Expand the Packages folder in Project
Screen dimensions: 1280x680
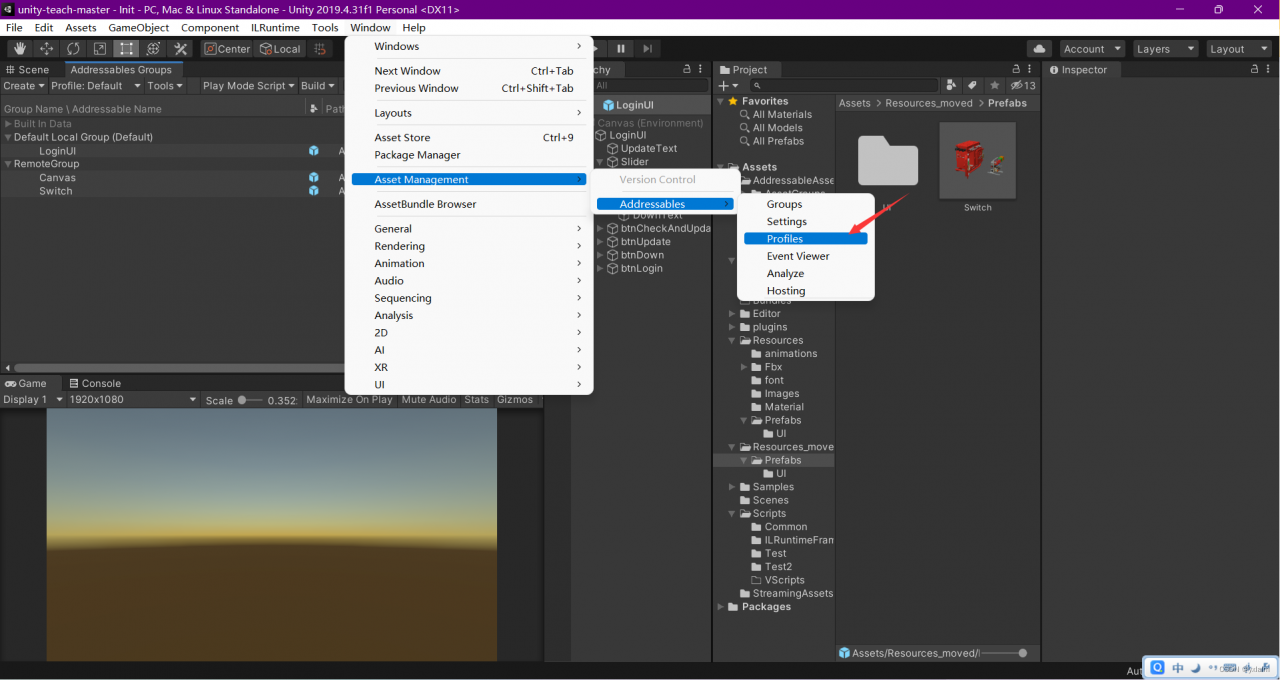click(721, 607)
